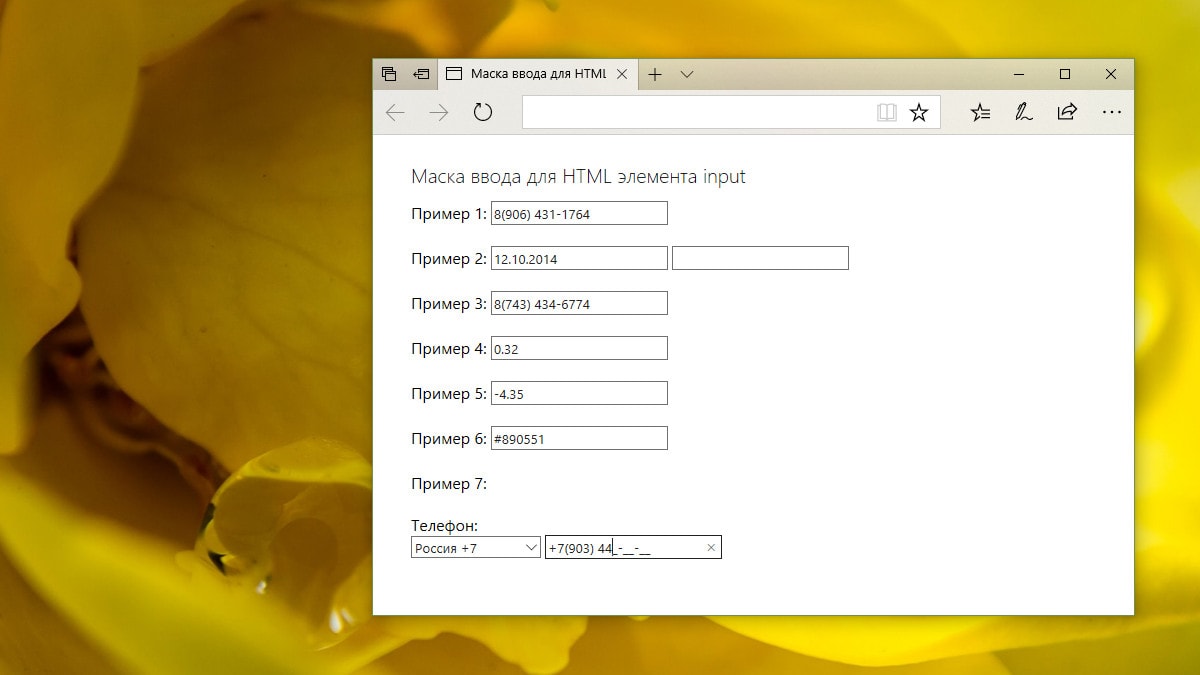1200x675 pixels.
Task: Close the 'Маска ввода для HTML' tab
Action: pyautogui.click(x=623, y=74)
